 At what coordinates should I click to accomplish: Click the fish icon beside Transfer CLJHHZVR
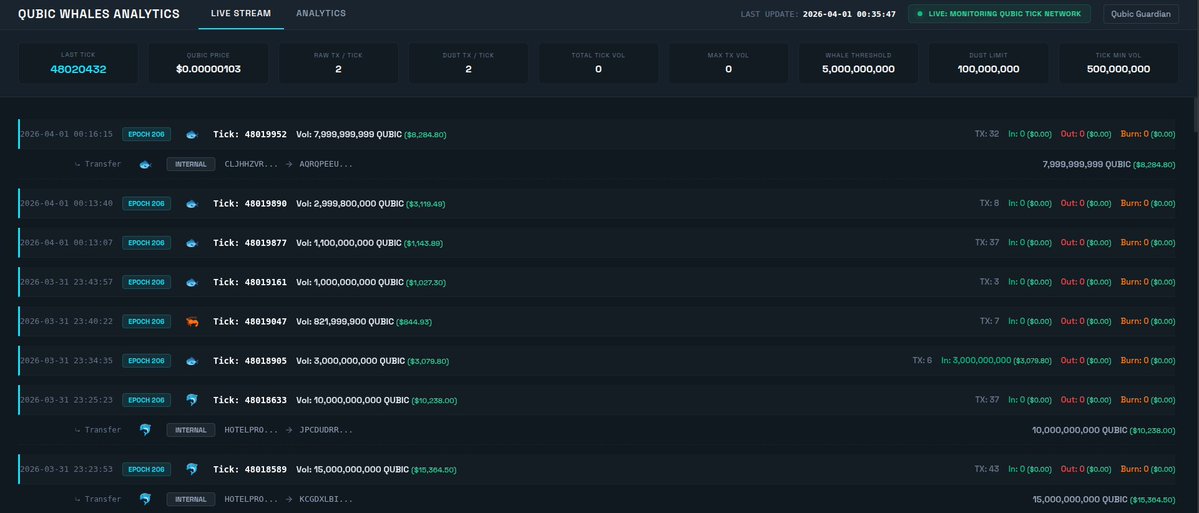(145, 164)
